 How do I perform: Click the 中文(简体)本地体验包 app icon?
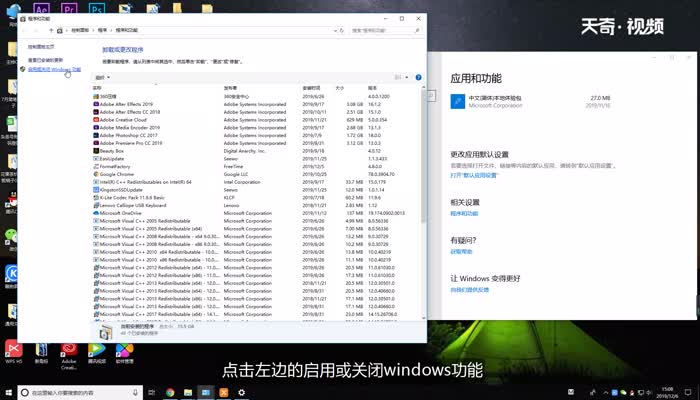pyautogui.click(x=458, y=101)
